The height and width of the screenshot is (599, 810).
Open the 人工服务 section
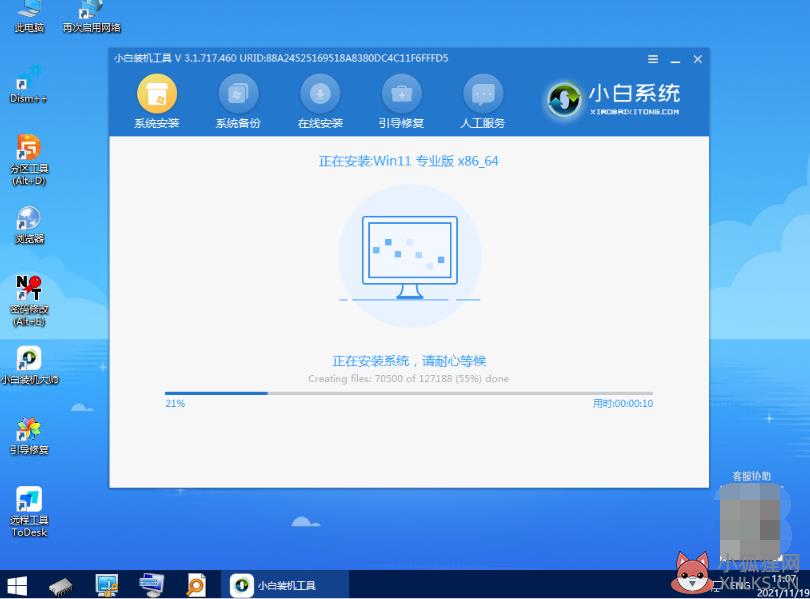482,102
